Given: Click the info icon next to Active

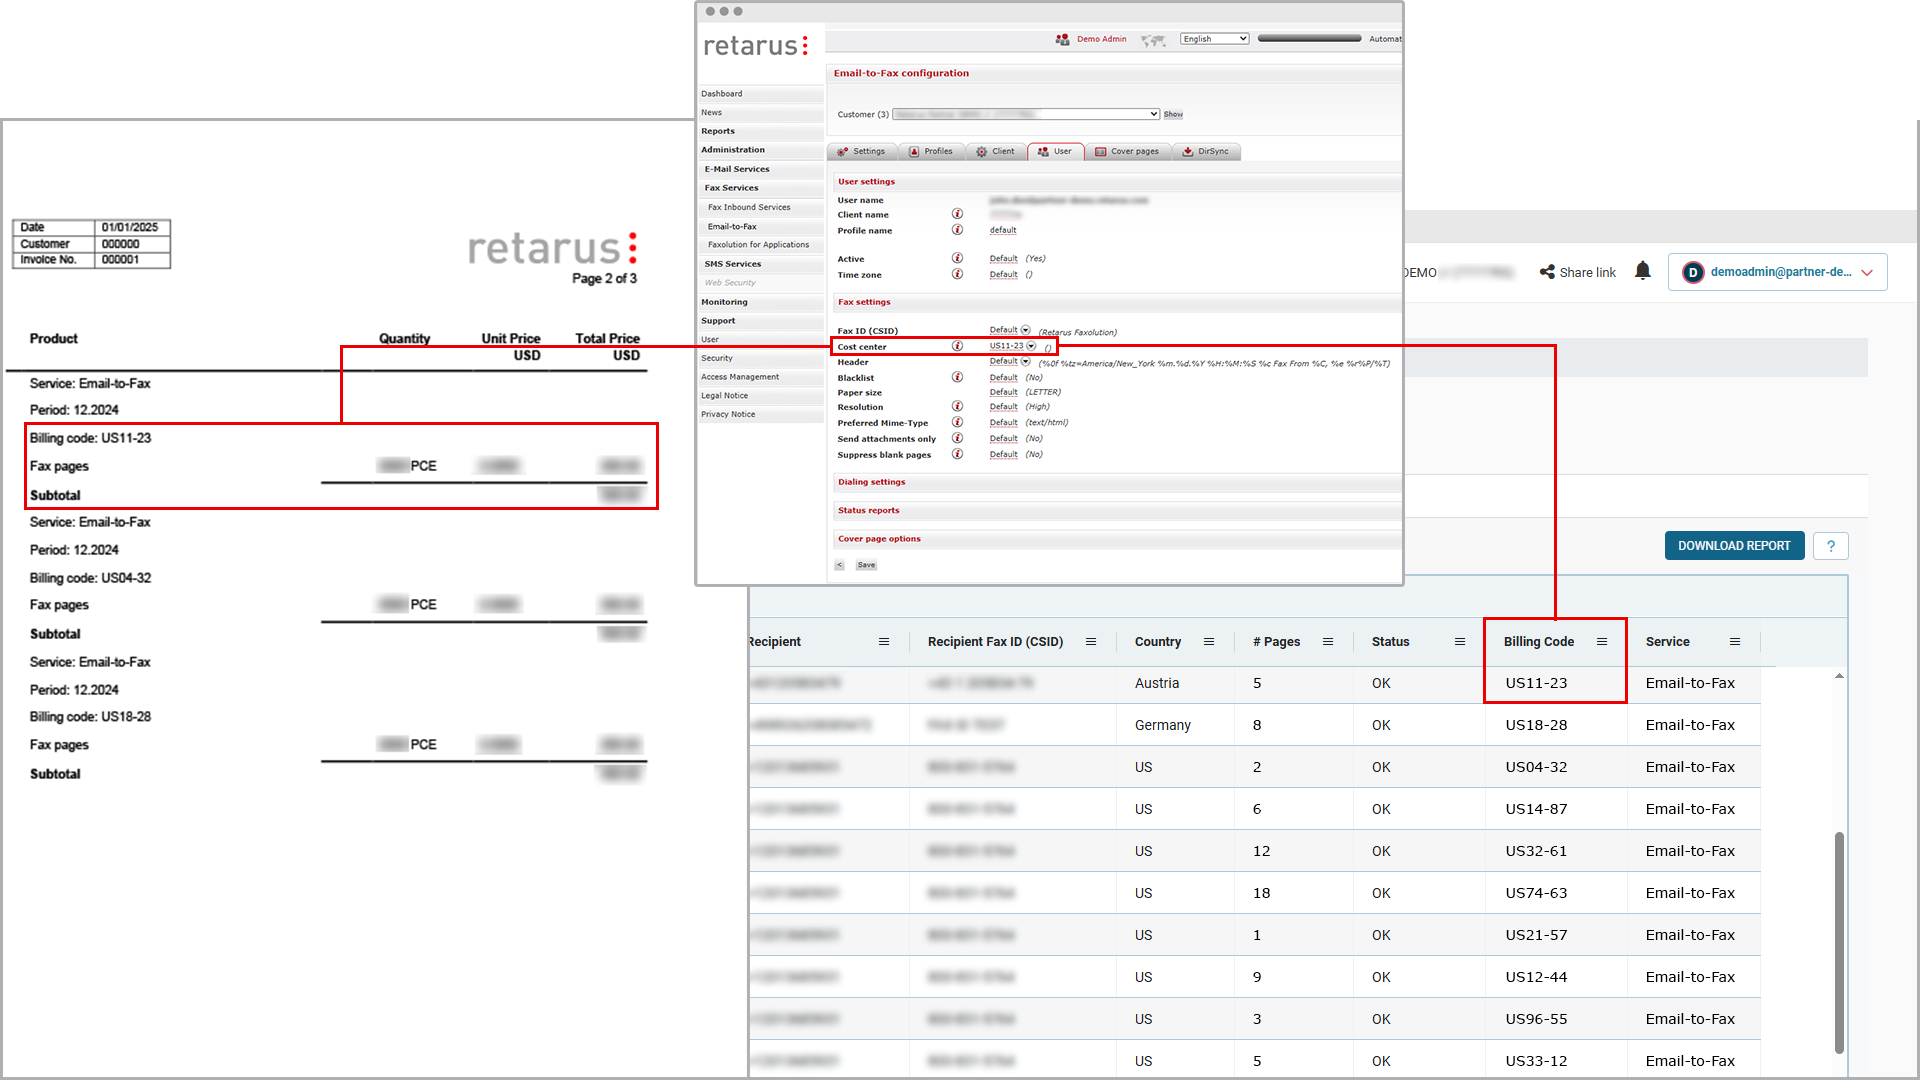Looking at the screenshot, I should (x=957, y=258).
